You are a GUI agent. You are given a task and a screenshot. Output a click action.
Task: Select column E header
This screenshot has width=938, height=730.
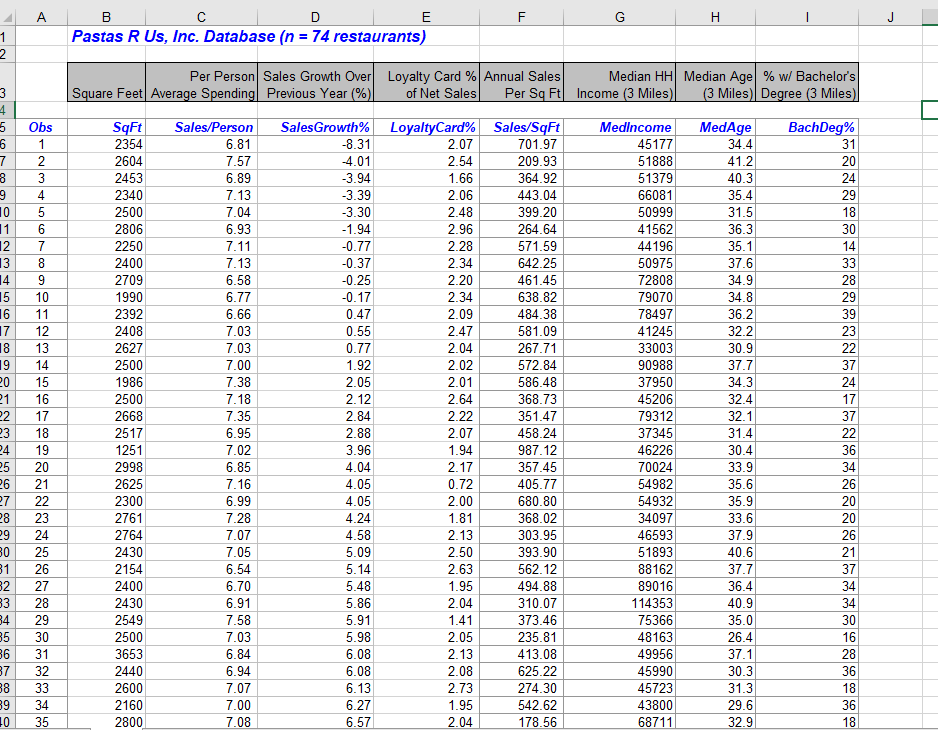[427, 17]
